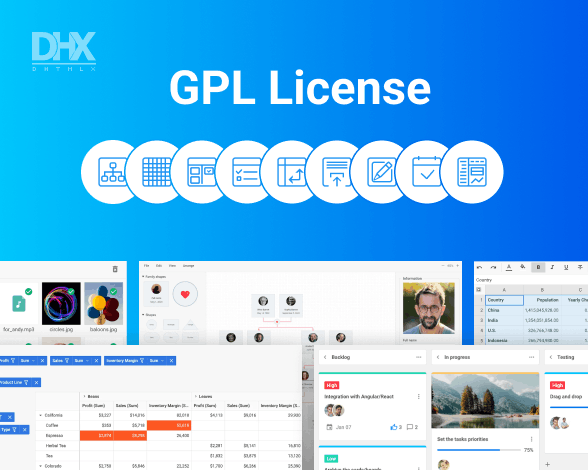Click the man's portrait in Information panel
This screenshot has height=470, width=588.
point(429,308)
